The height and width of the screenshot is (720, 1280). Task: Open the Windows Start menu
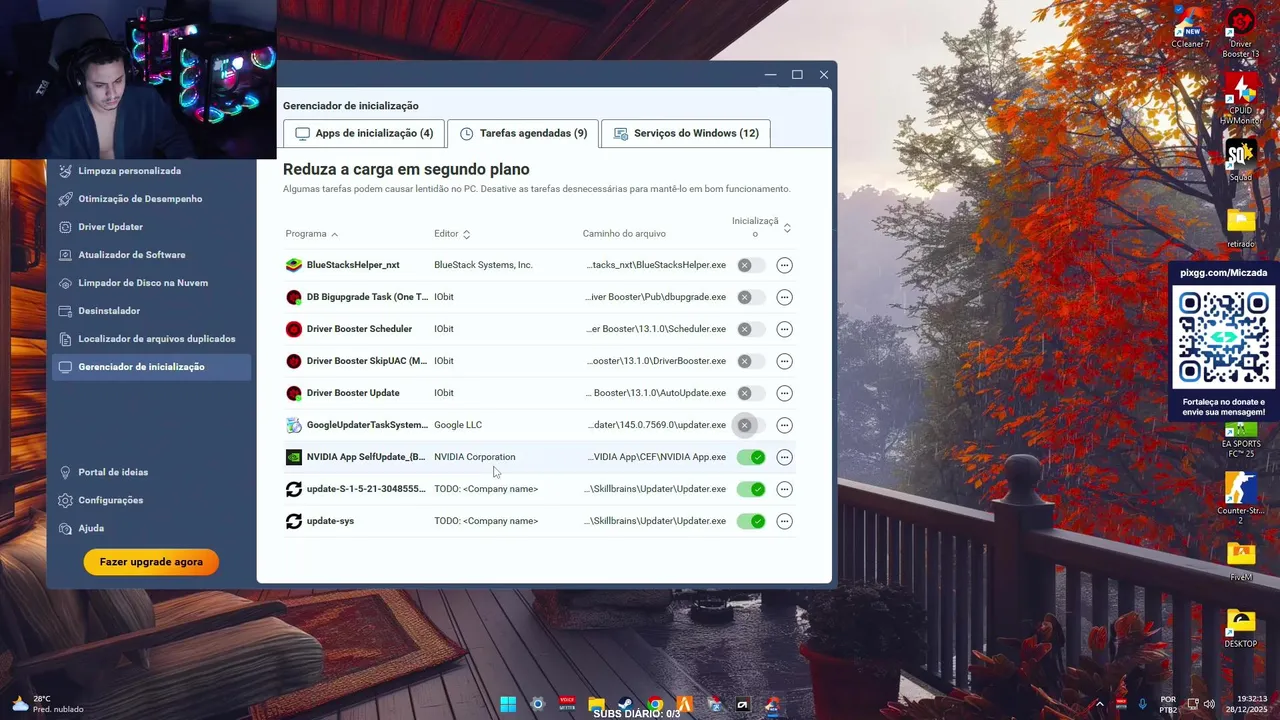point(508,704)
